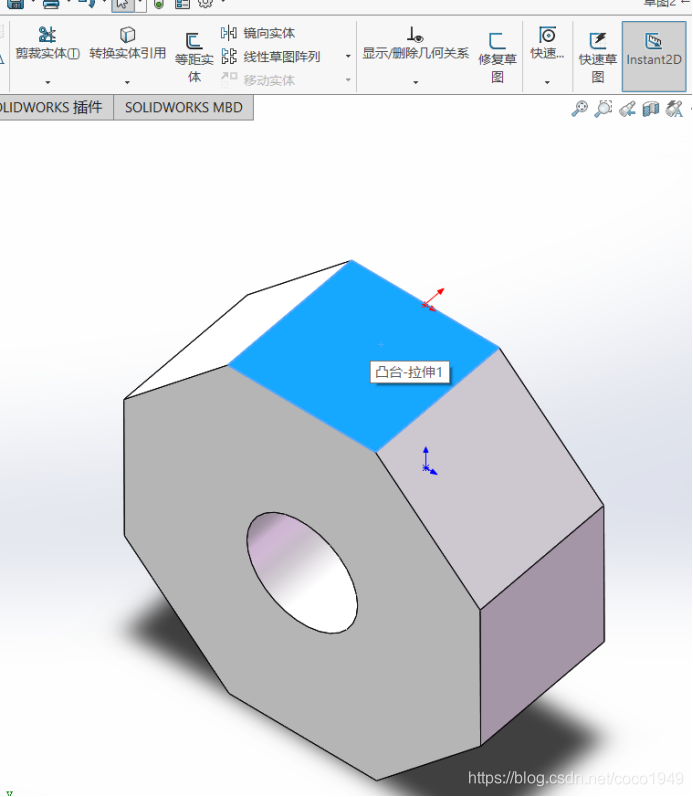
Task: Open the File Properties icon
Action: point(182,4)
